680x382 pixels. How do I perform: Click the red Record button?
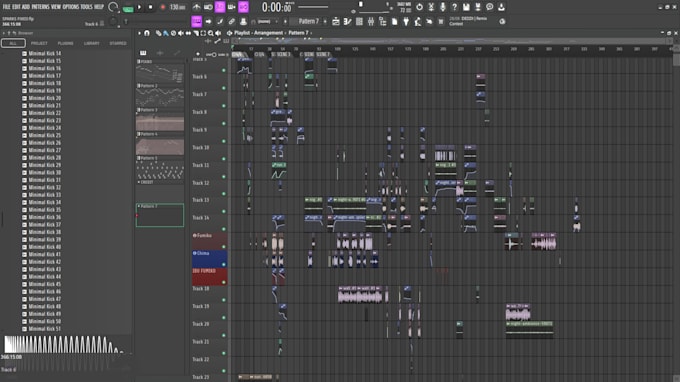(x=163, y=7)
